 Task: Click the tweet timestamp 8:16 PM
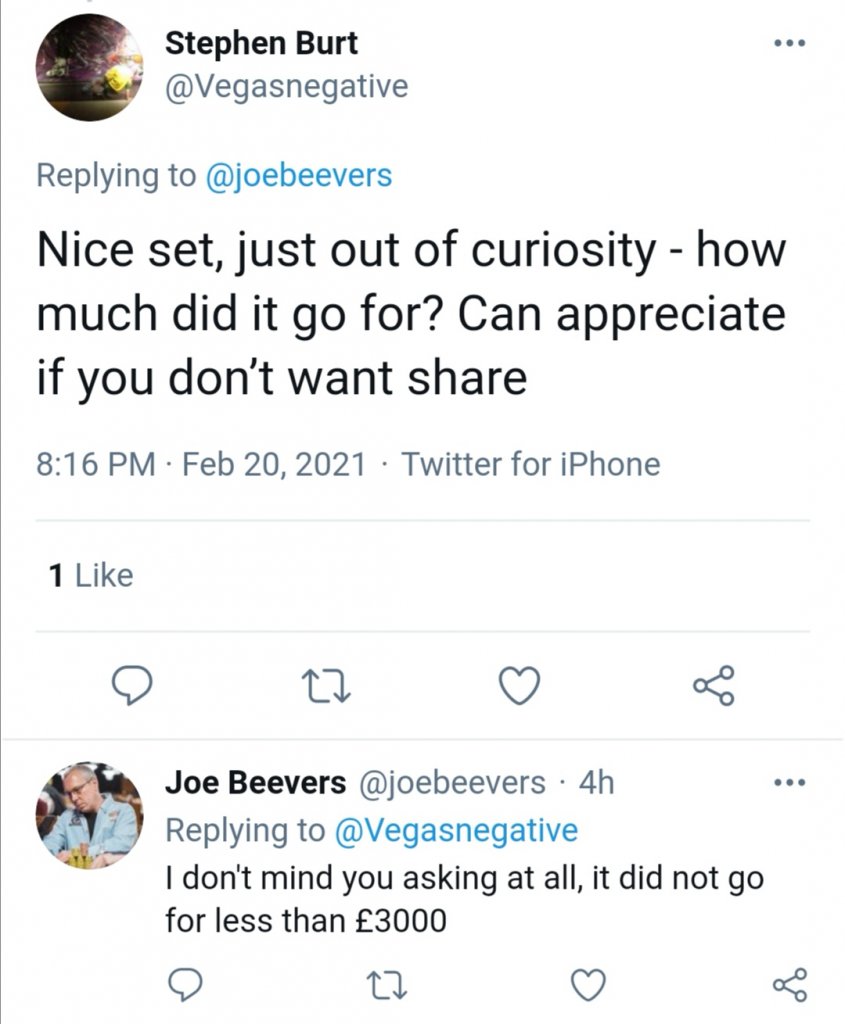96,464
